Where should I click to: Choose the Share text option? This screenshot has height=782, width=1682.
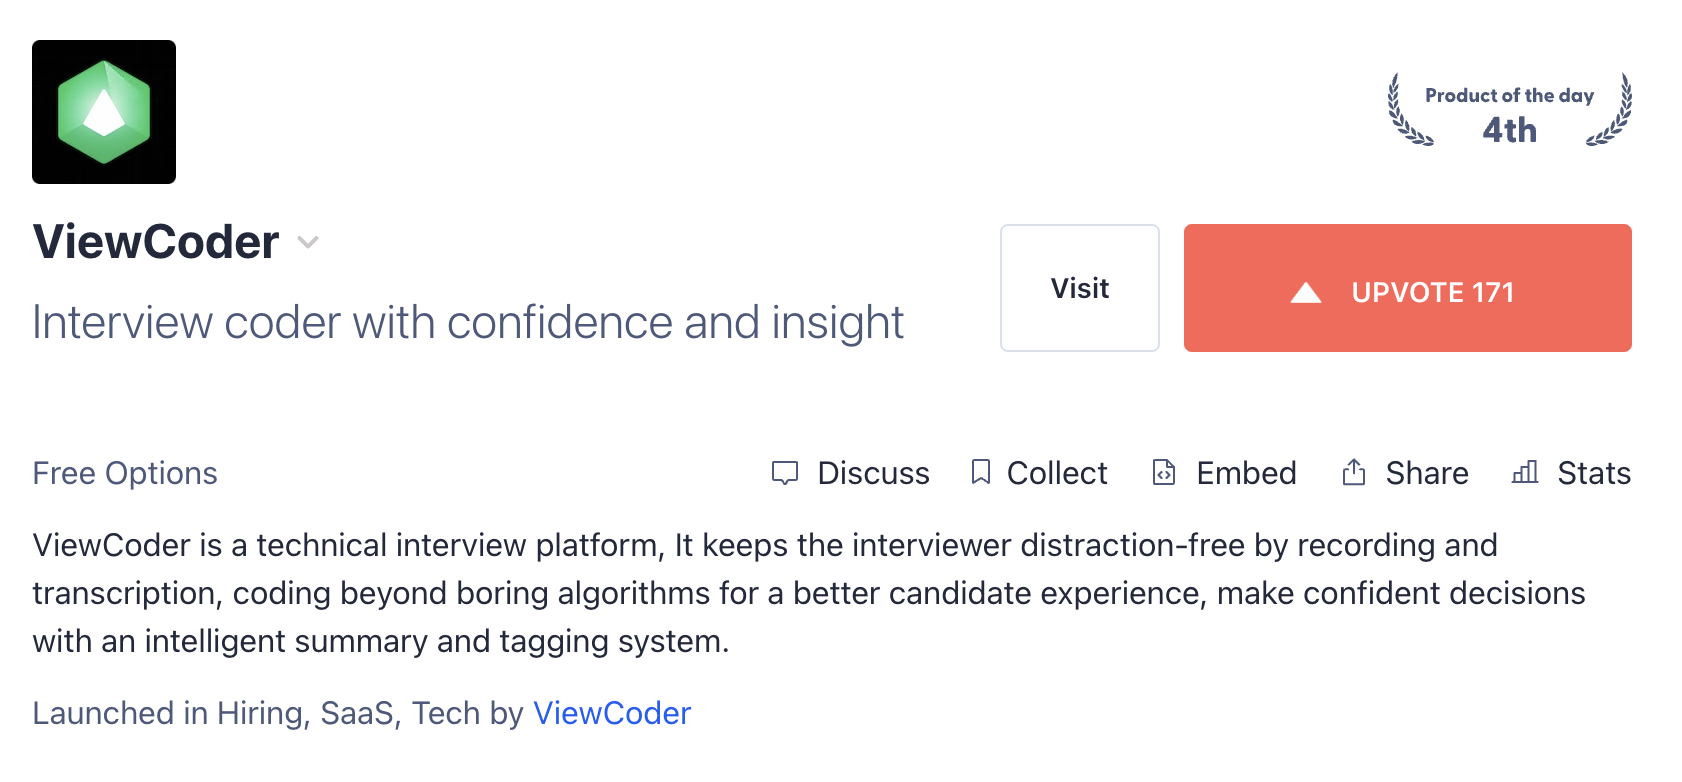pos(1427,473)
